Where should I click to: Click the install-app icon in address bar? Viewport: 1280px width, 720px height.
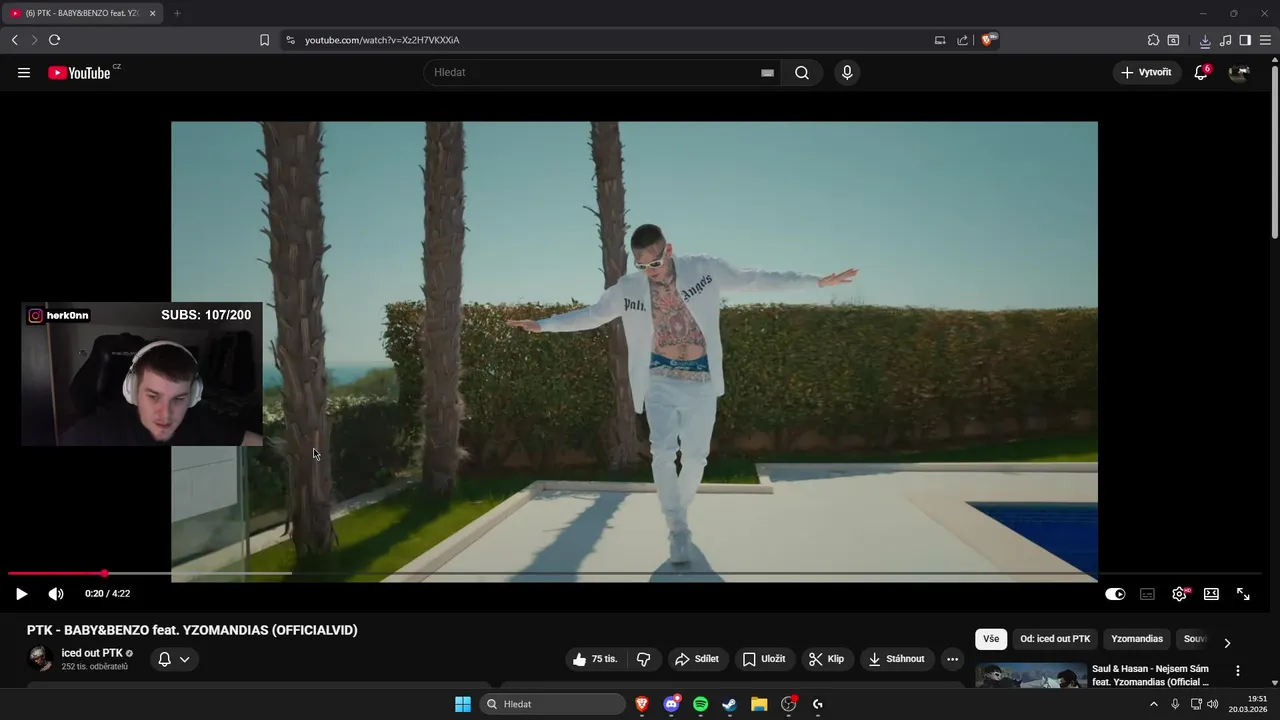coord(940,40)
